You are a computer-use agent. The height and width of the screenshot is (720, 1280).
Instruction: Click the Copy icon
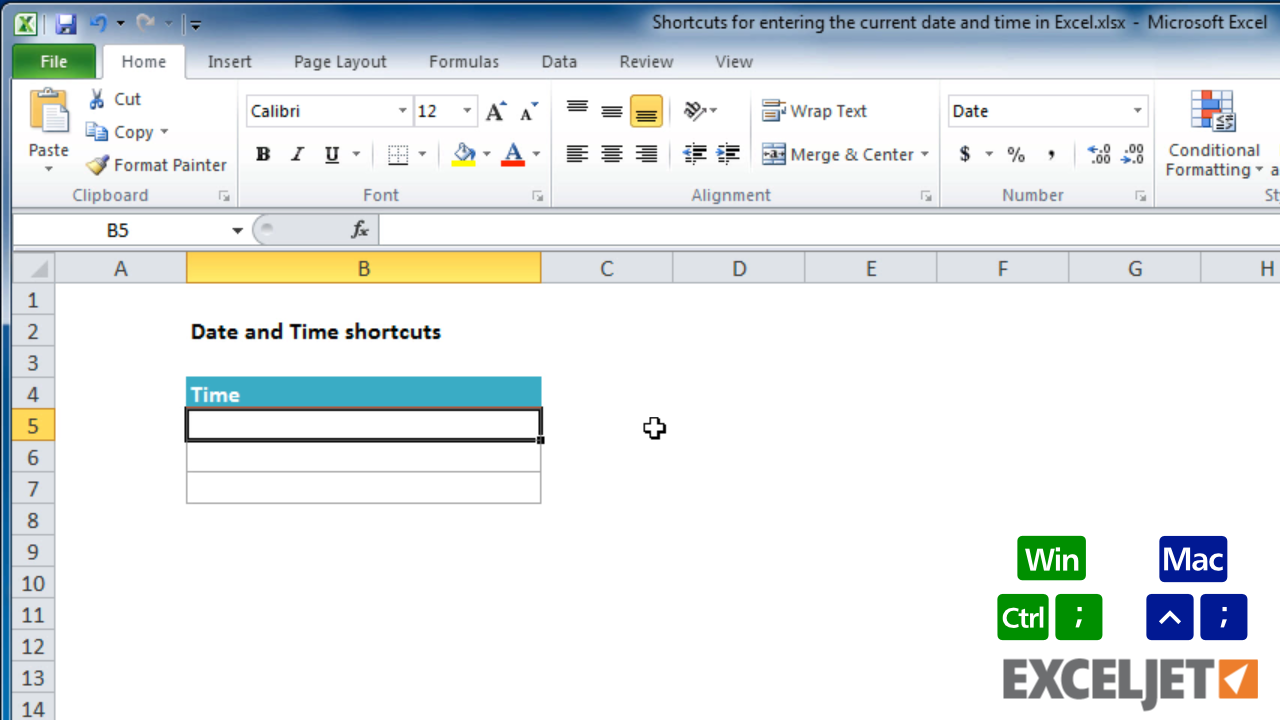(x=97, y=132)
